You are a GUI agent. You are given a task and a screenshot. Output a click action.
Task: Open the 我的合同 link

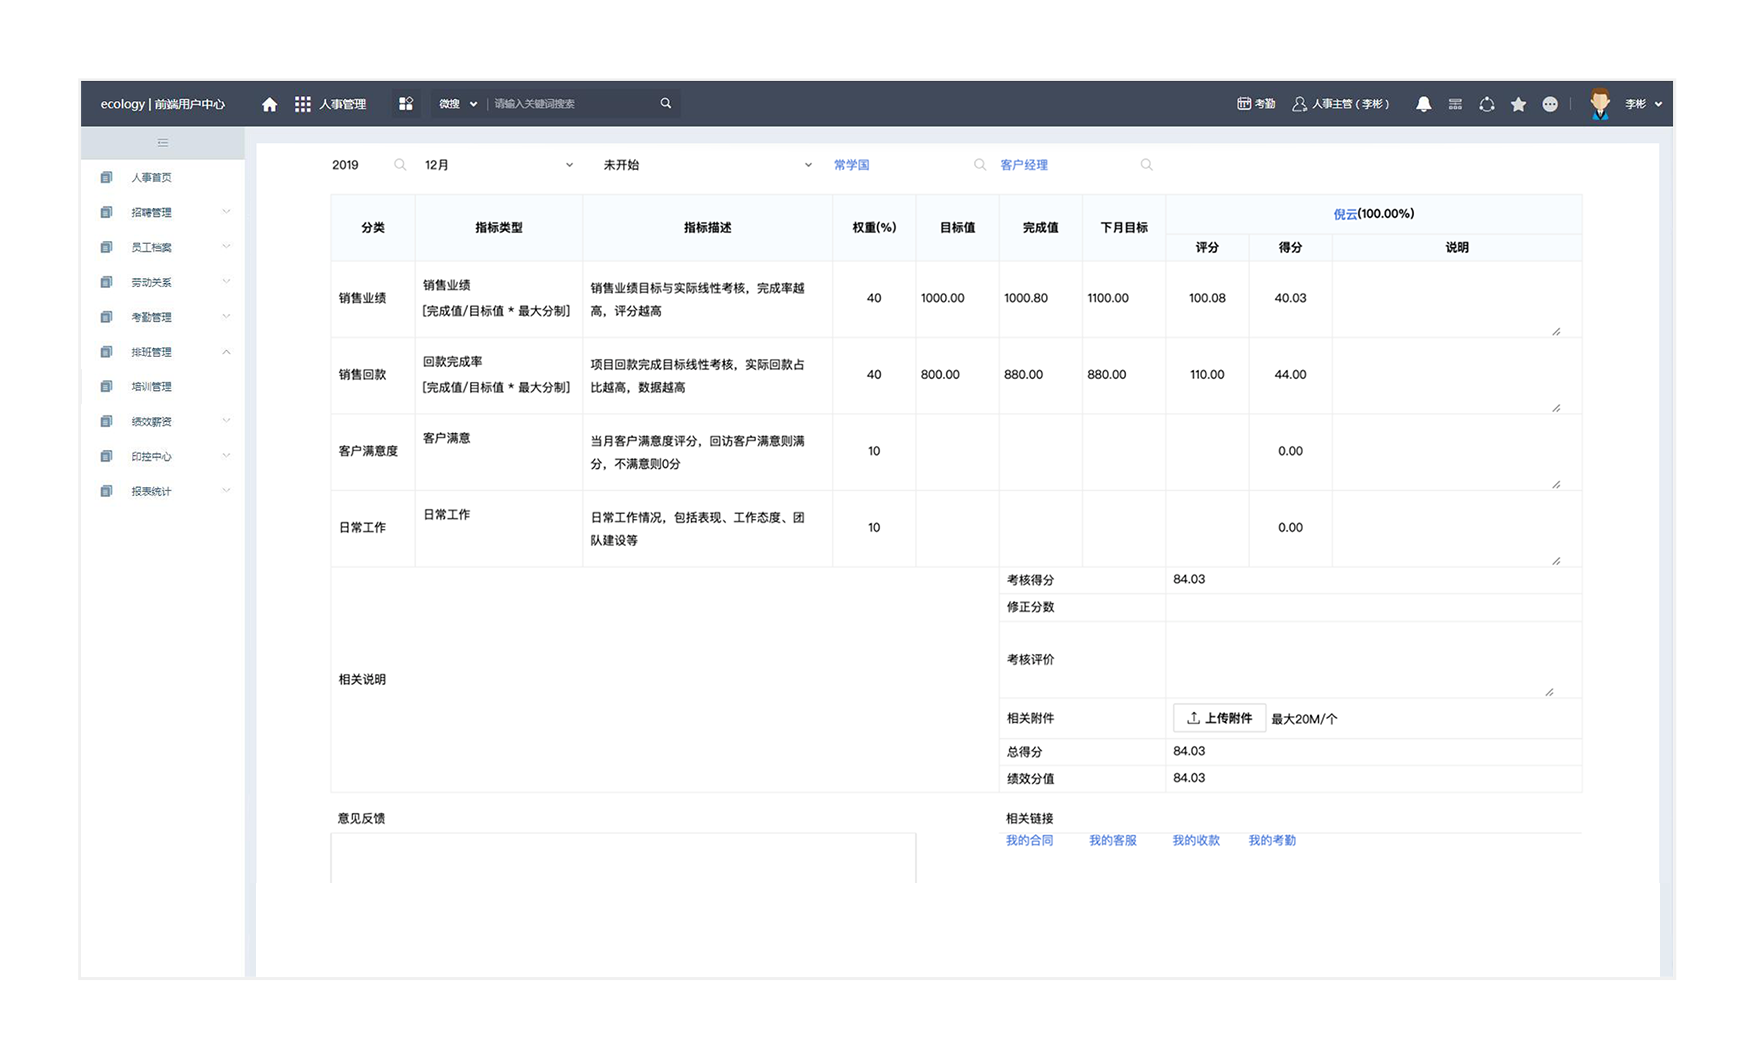click(1029, 840)
